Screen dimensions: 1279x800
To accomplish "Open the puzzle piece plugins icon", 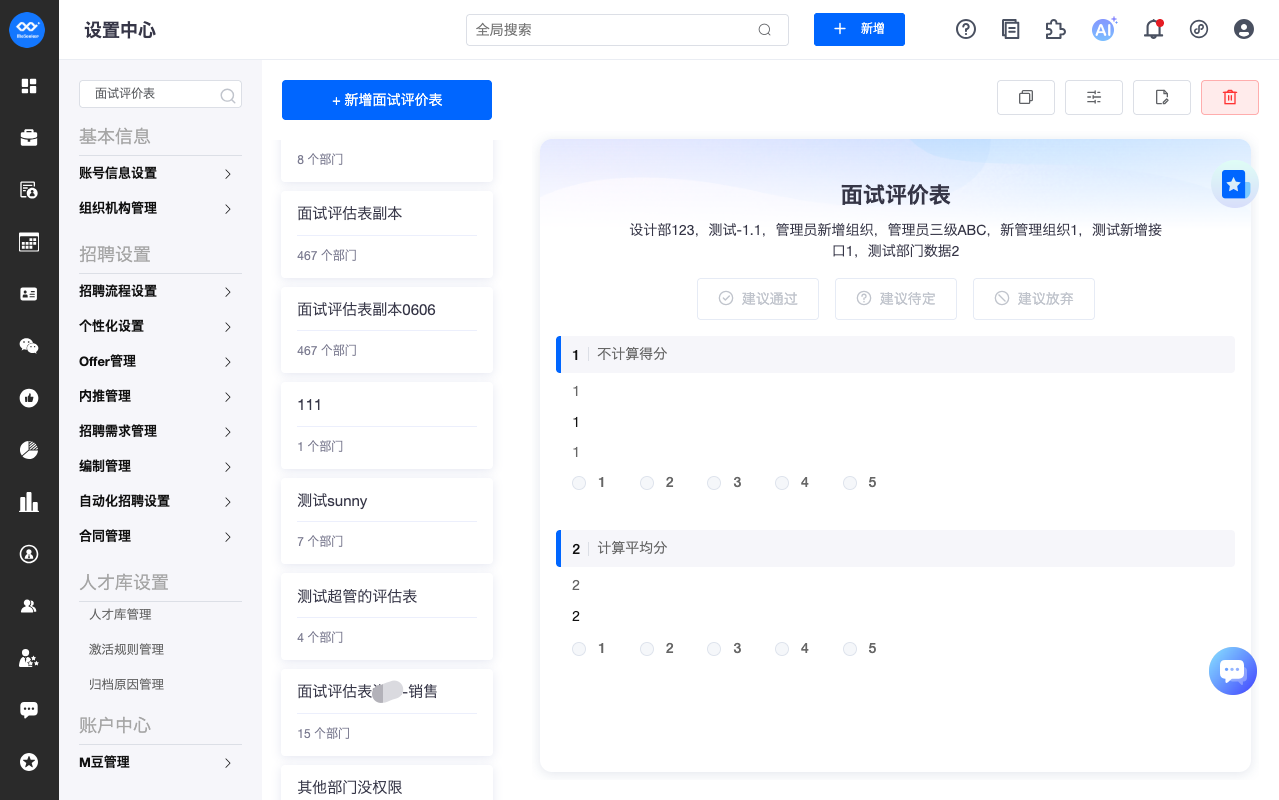I will coord(1056,29).
